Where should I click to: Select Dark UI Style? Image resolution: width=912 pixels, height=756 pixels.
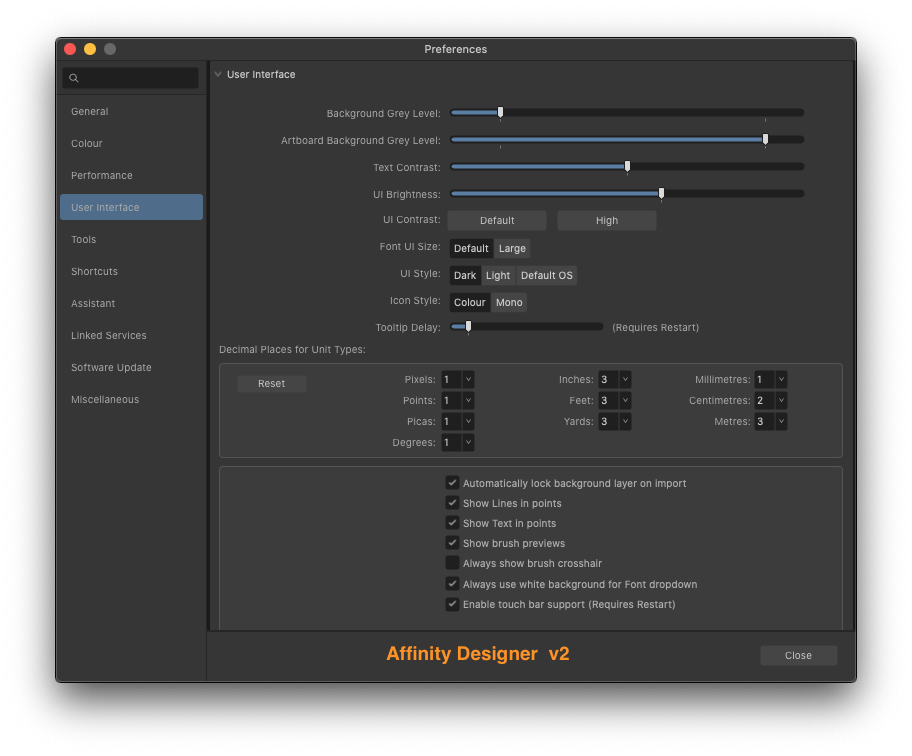tap(465, 276)
